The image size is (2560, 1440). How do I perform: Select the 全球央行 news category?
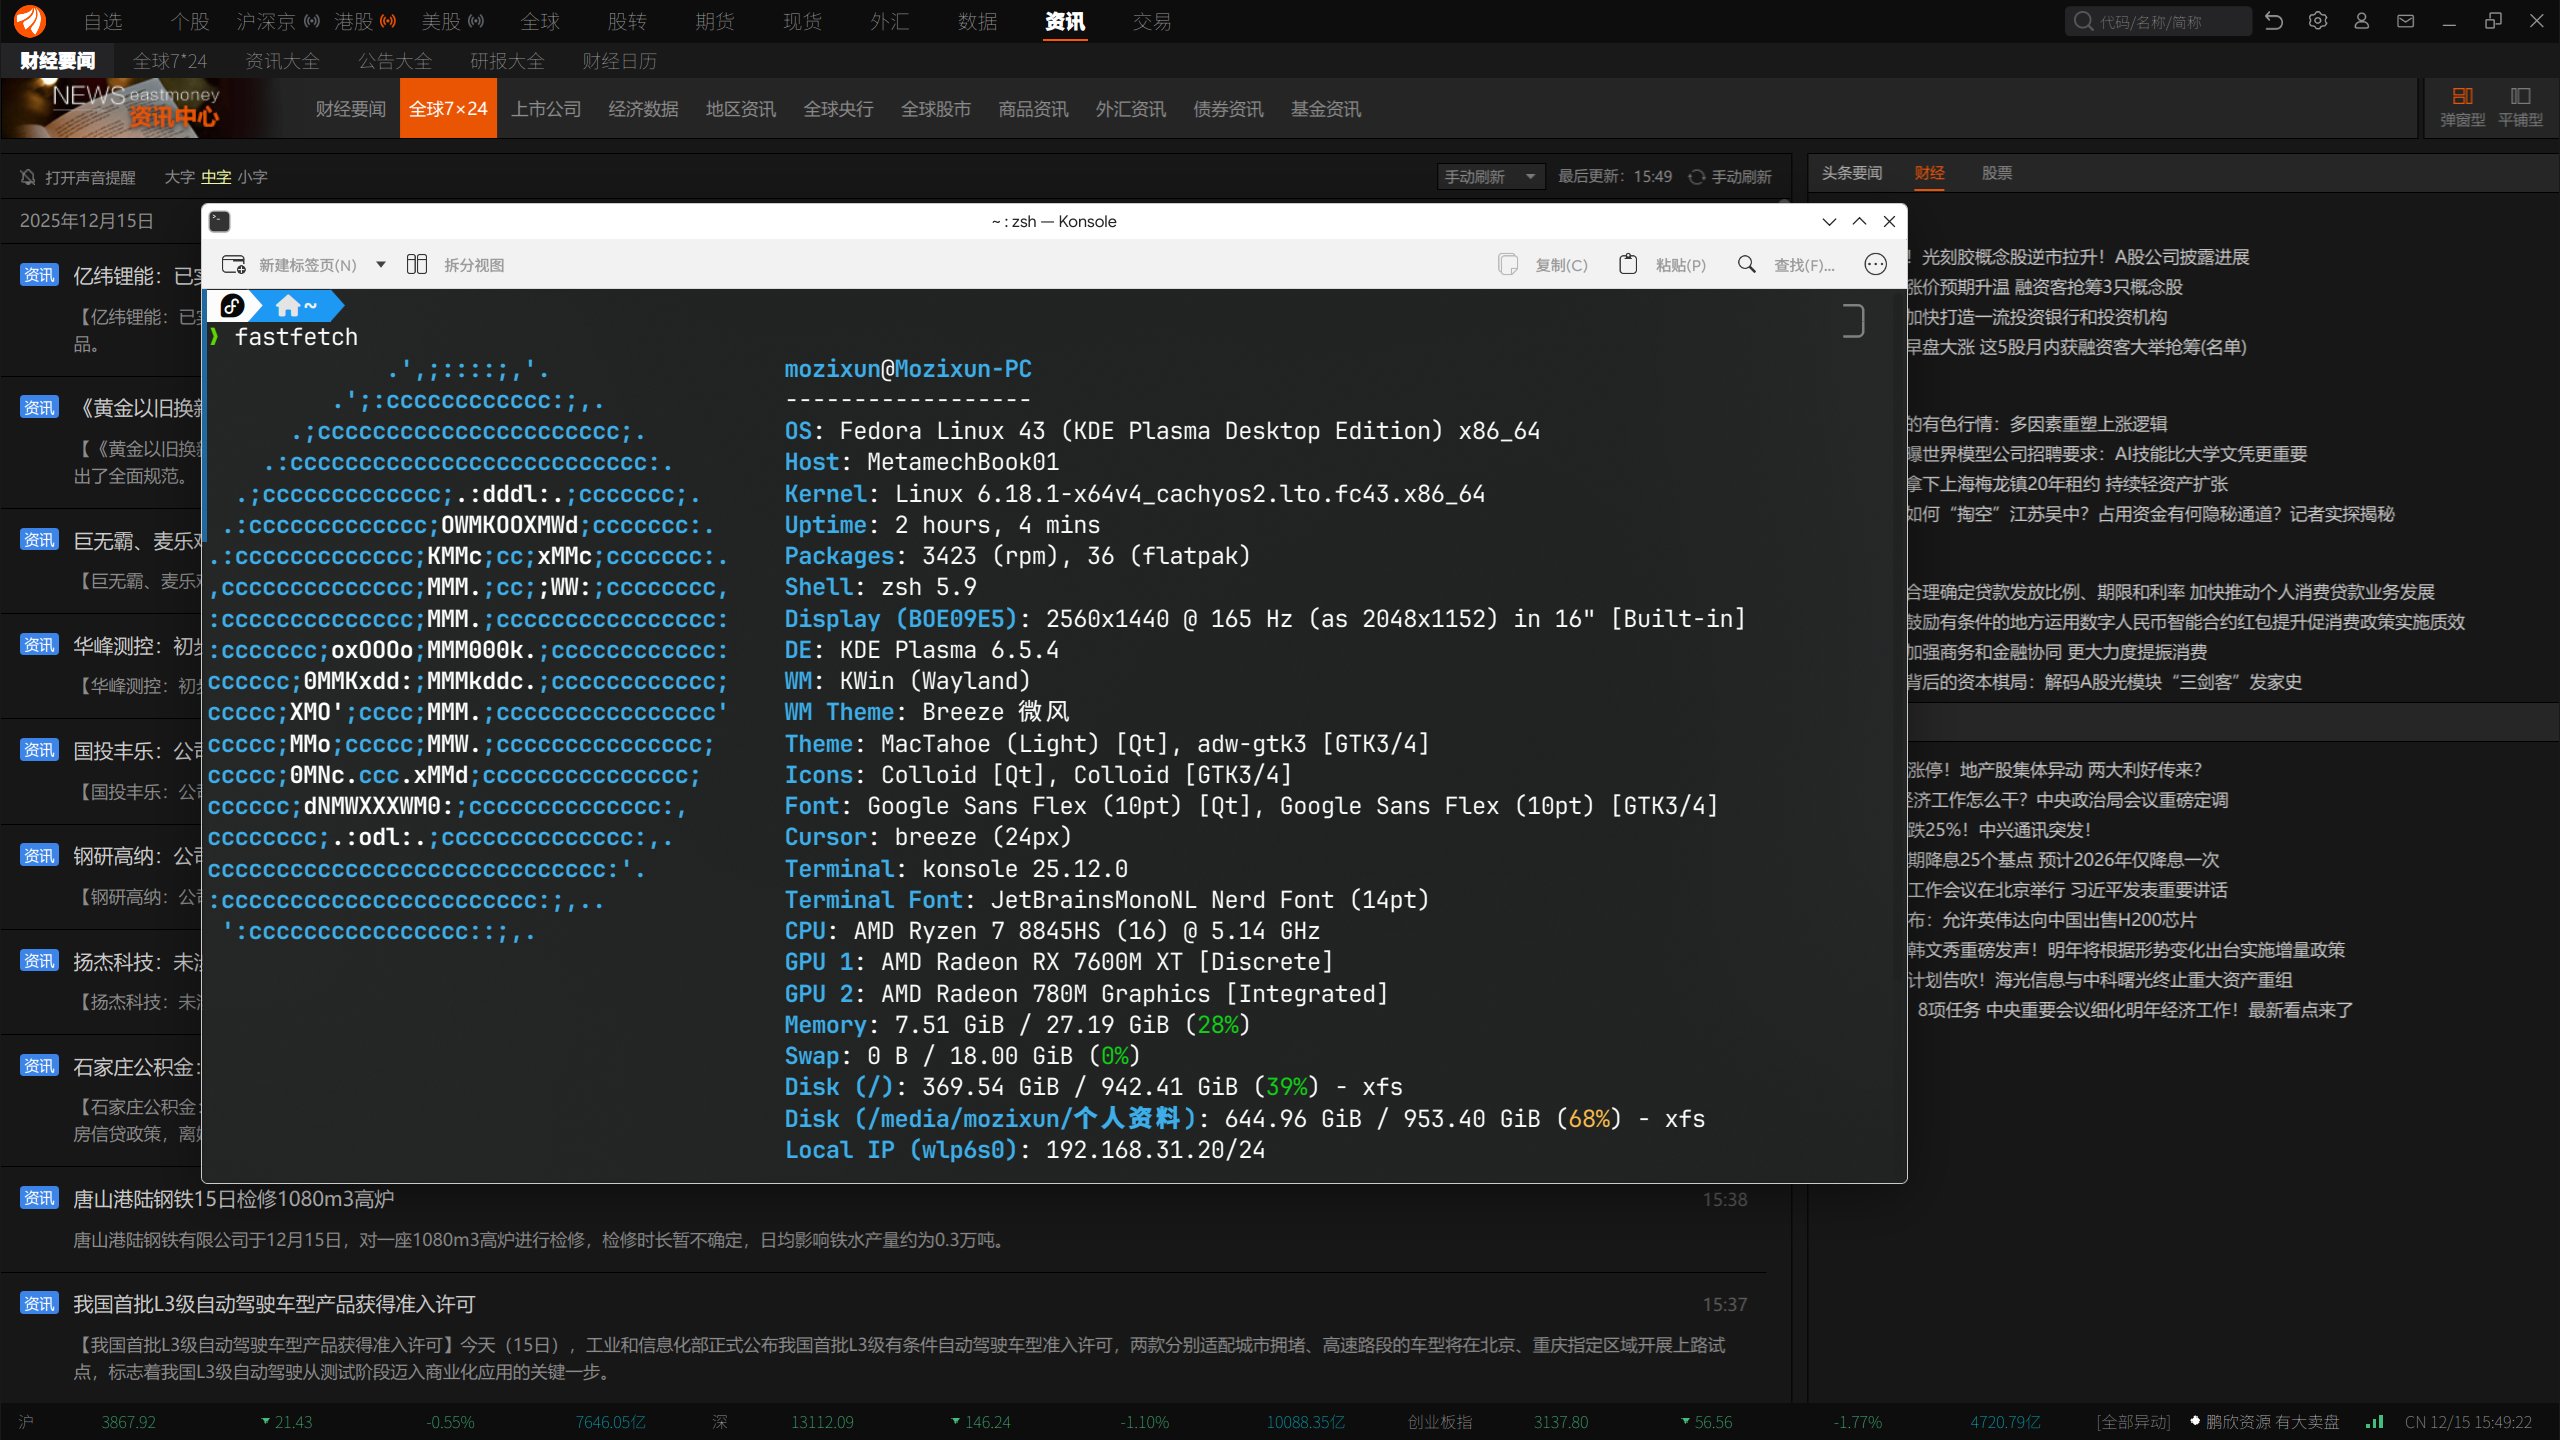[x=838, y=109]
